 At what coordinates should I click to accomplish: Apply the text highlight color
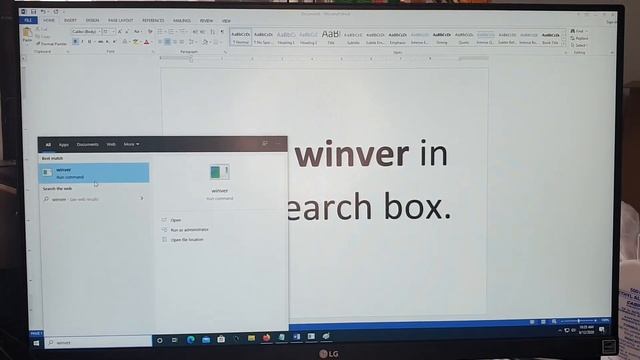(136, 42)
